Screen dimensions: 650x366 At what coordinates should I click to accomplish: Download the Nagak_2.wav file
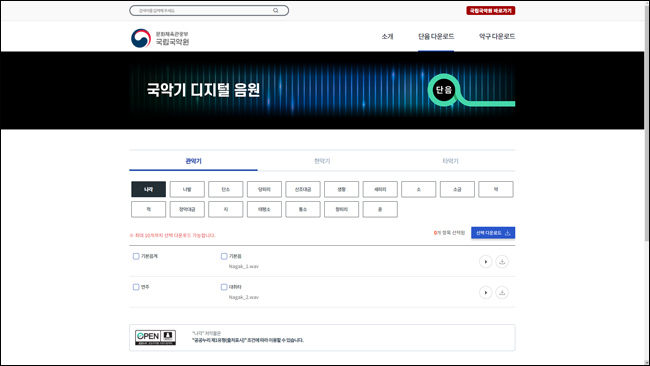click(x=502, y=293)
